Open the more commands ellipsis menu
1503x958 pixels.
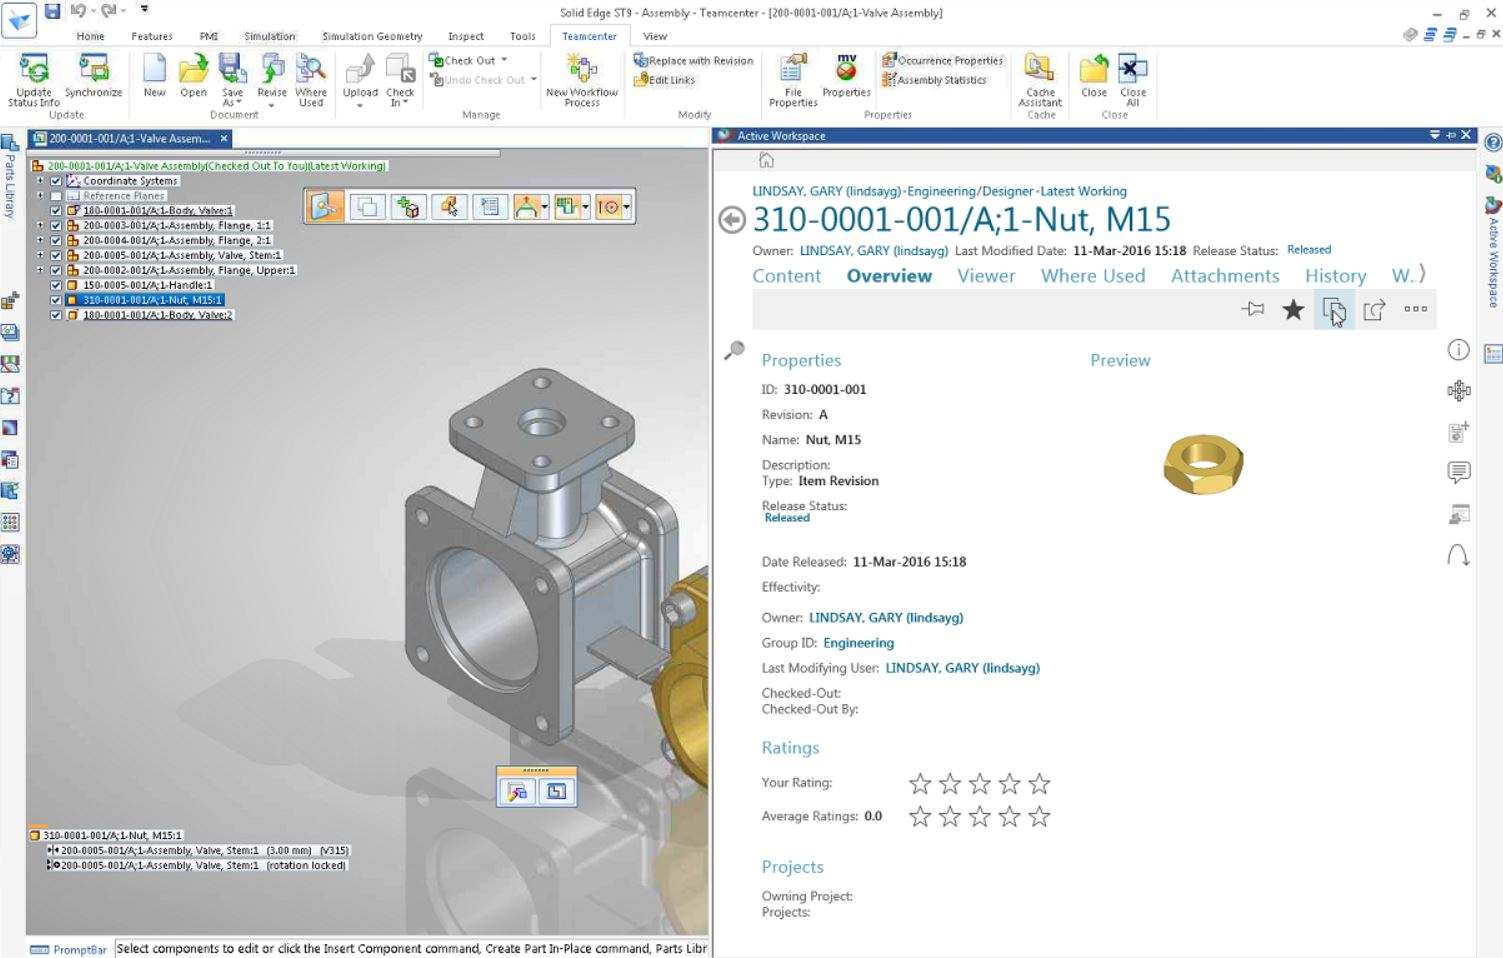pyautogui.click(x=1416, y=309)
